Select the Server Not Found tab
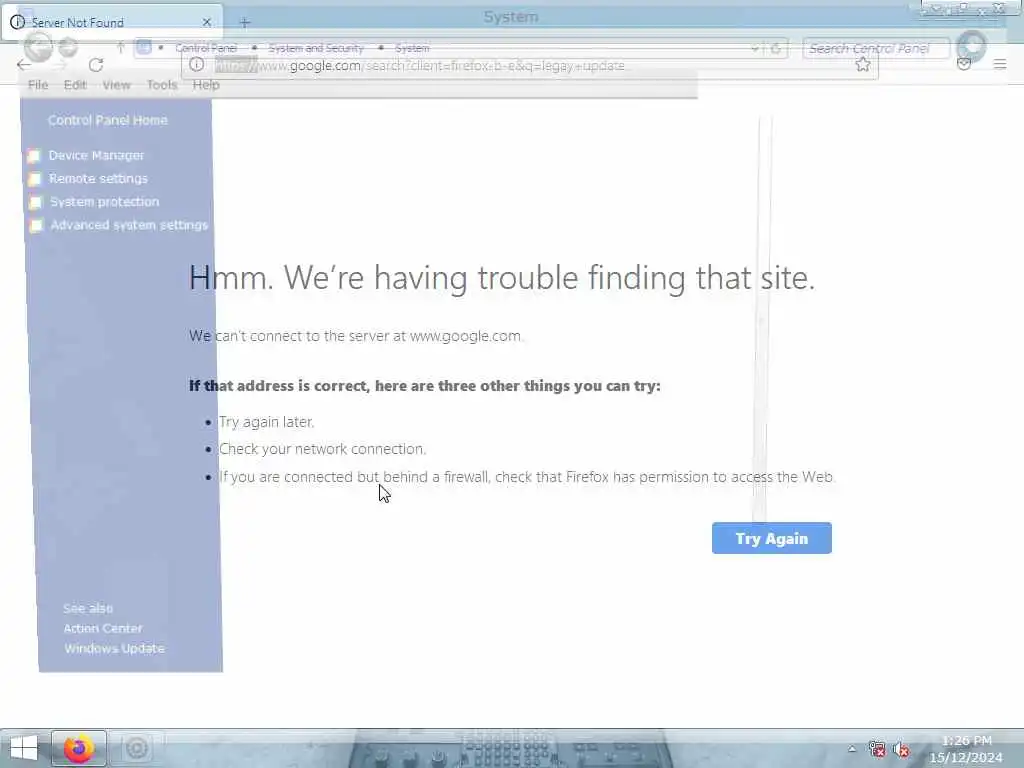This screenshot has height=768, width=1024. point(112,22)
